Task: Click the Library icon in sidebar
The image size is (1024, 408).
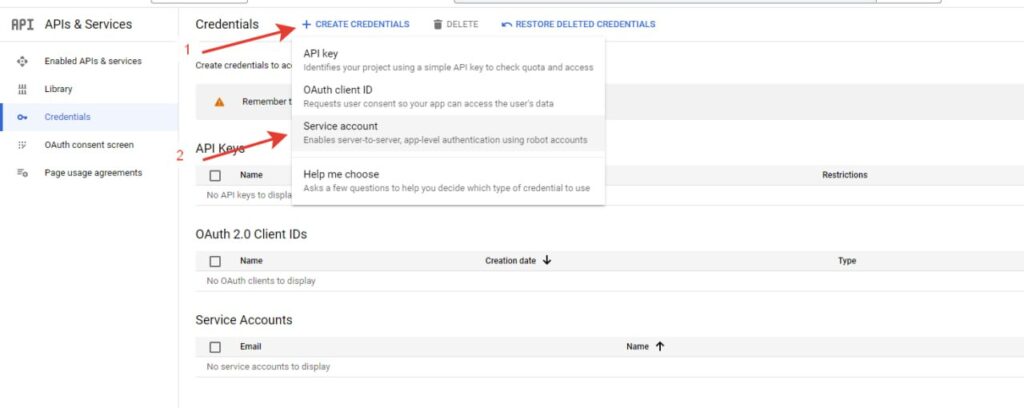Action: click(22, 89)
